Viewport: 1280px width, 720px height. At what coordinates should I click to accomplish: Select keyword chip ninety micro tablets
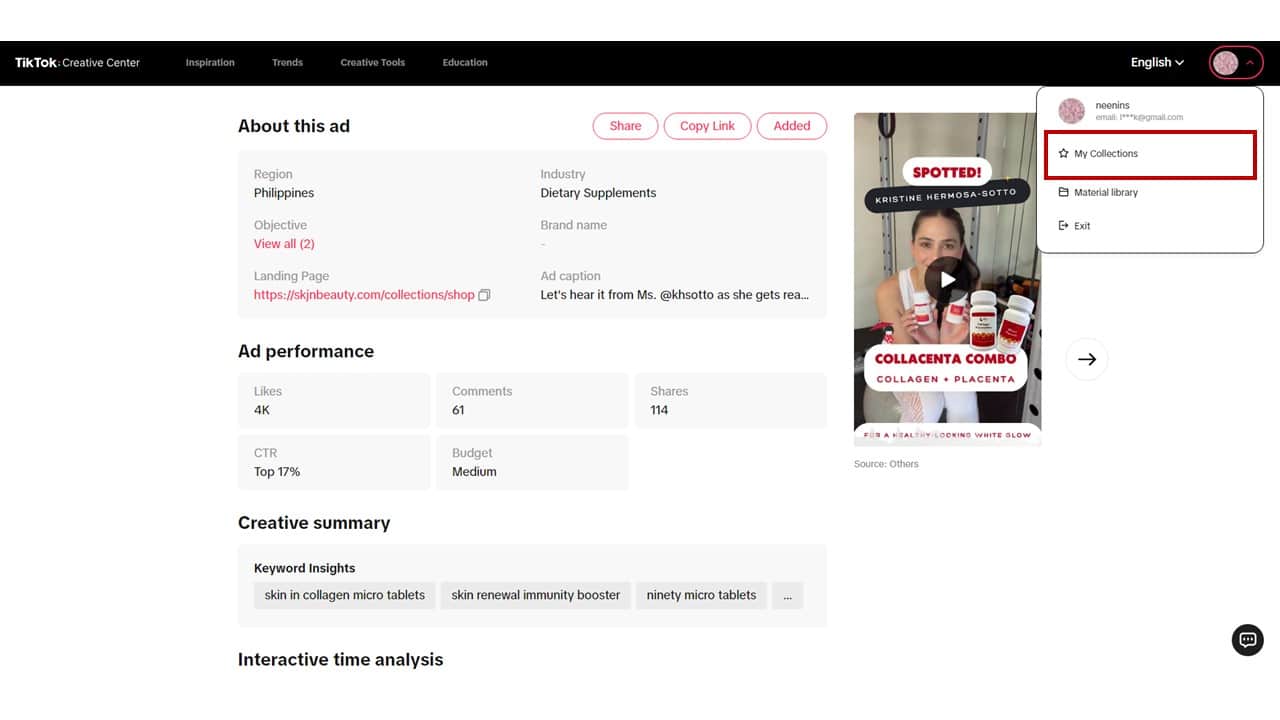pyautogui.click(x=701, y=595)
